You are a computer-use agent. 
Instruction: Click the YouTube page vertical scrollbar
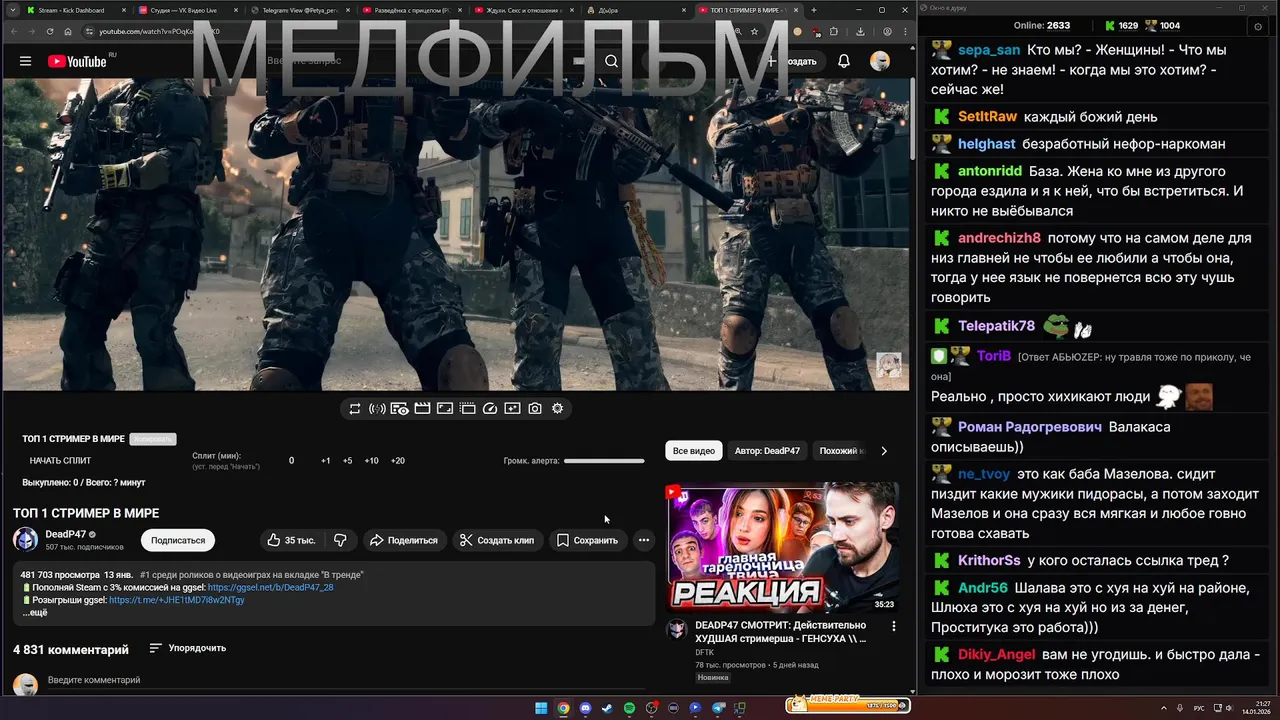coord(914,120)
